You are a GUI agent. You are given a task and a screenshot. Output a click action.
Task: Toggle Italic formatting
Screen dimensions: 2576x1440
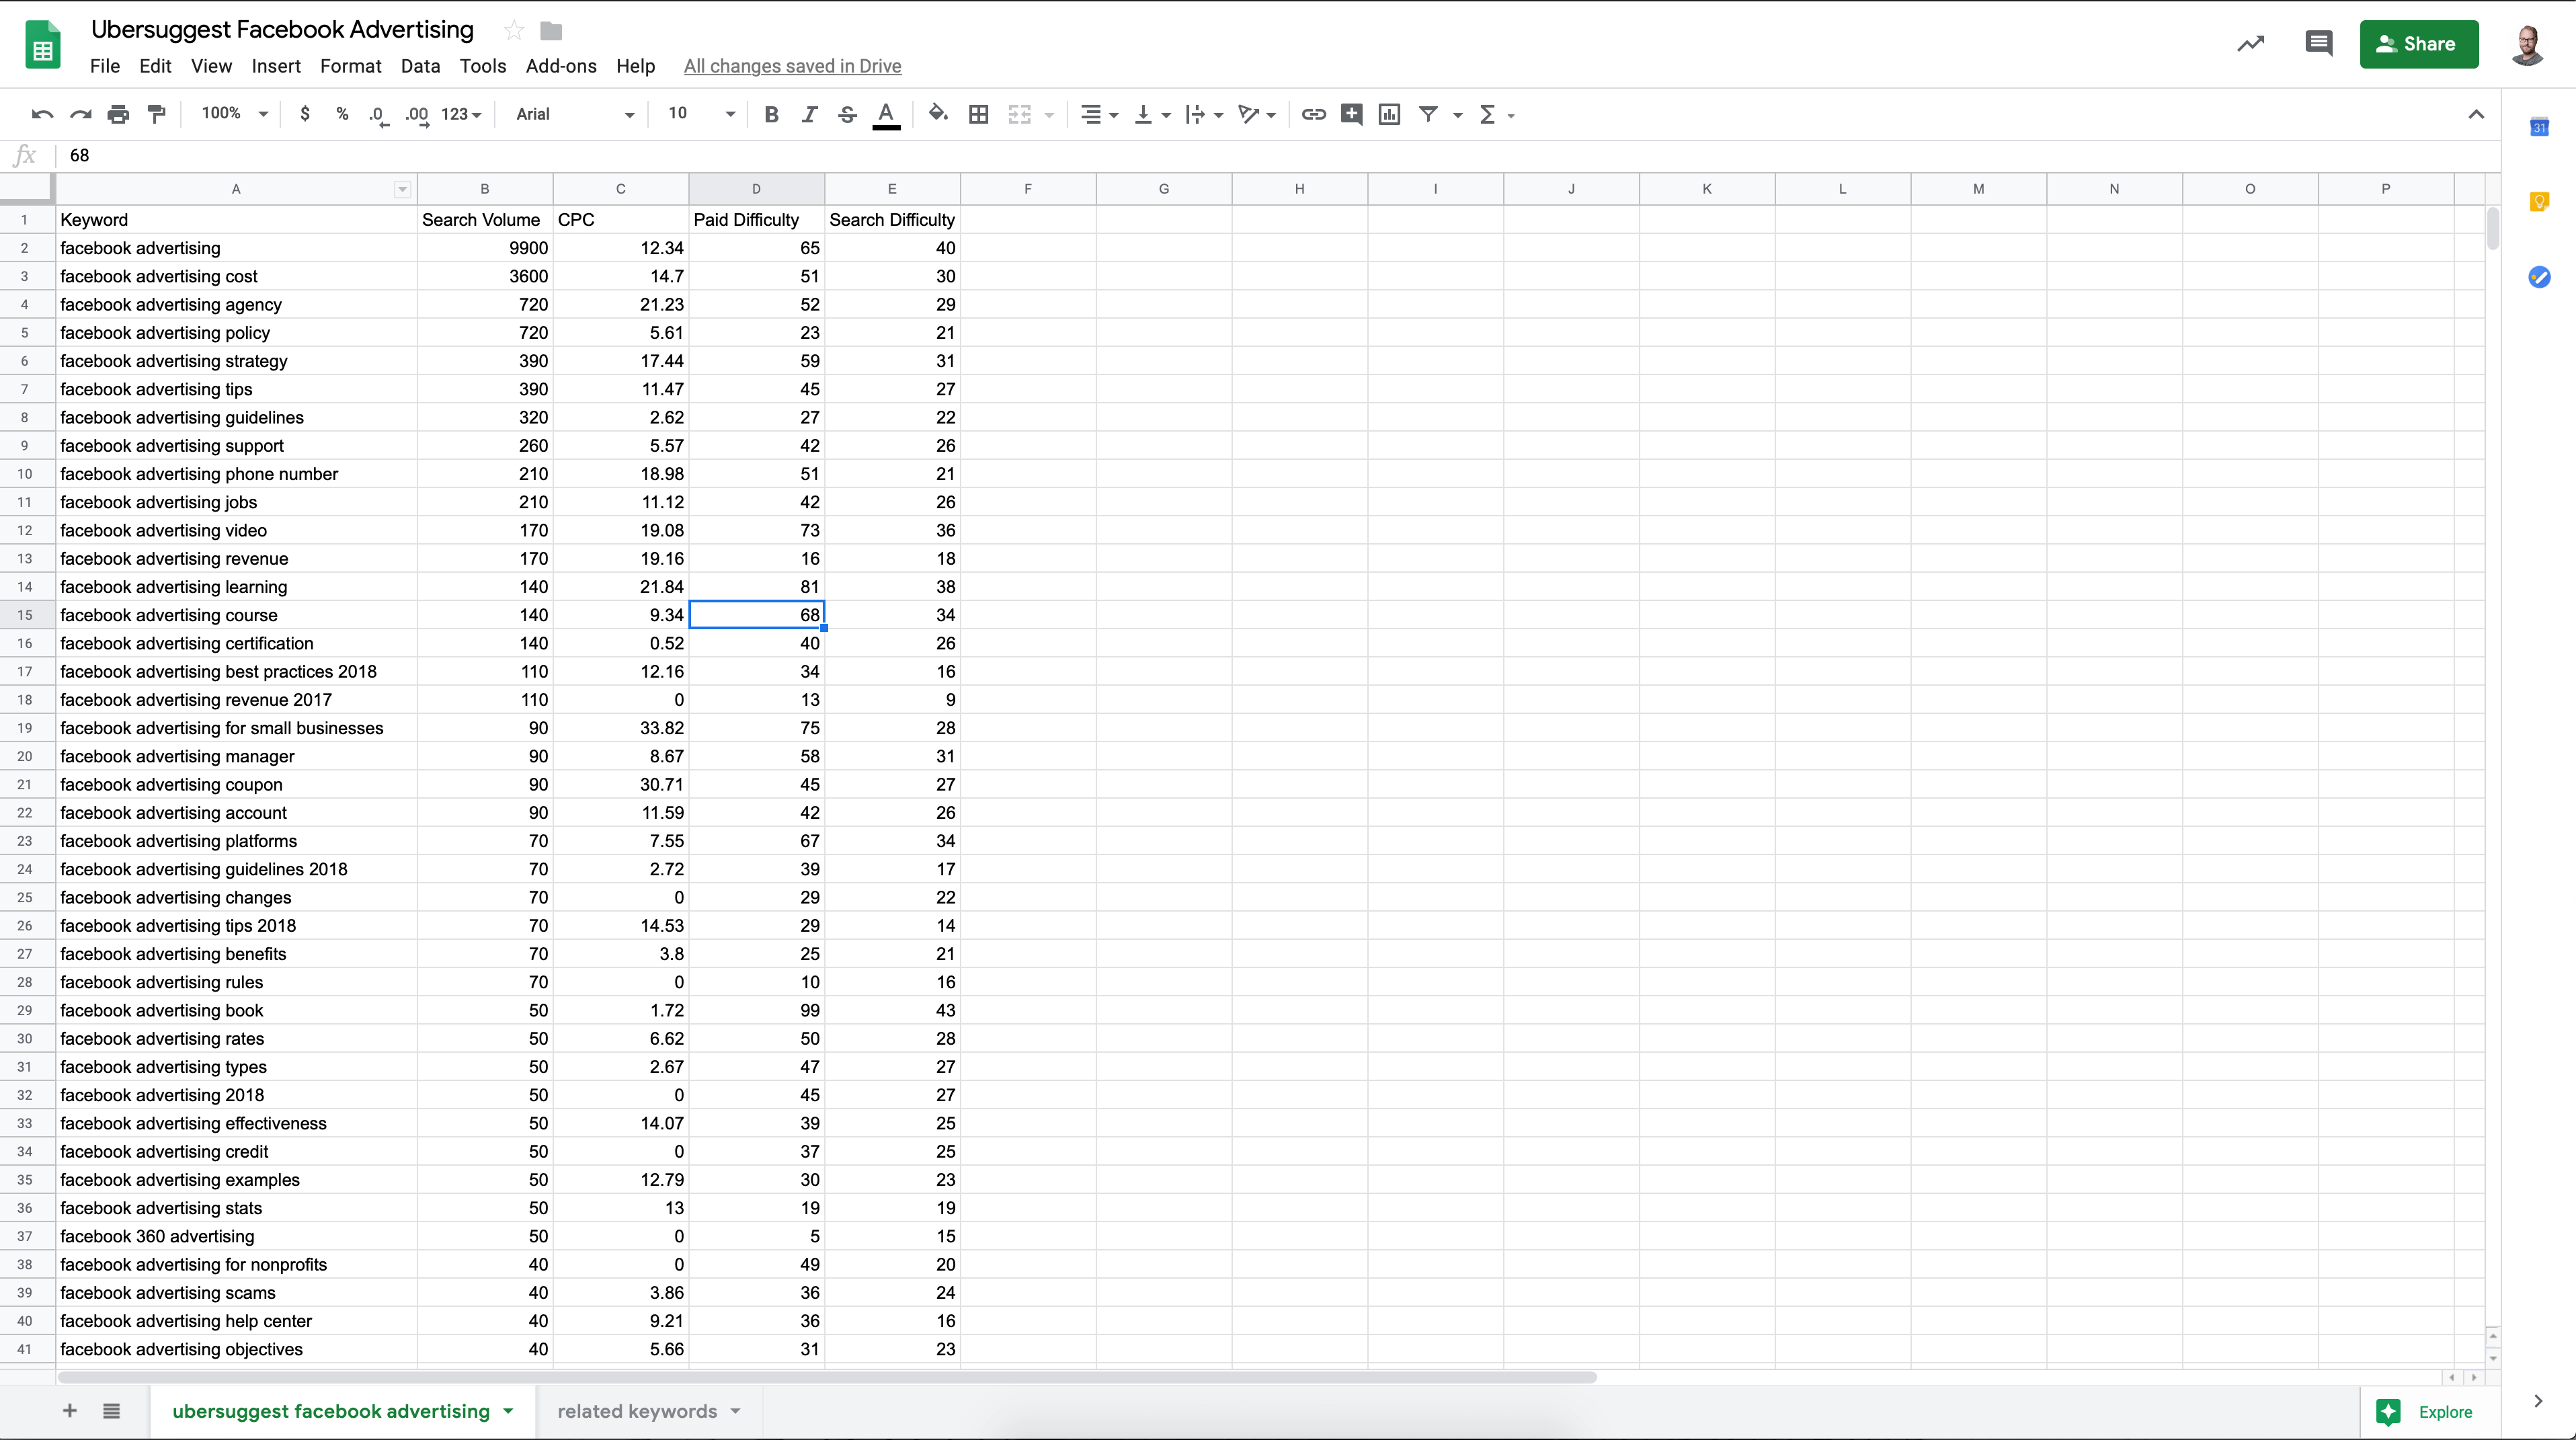pos(809,115)
